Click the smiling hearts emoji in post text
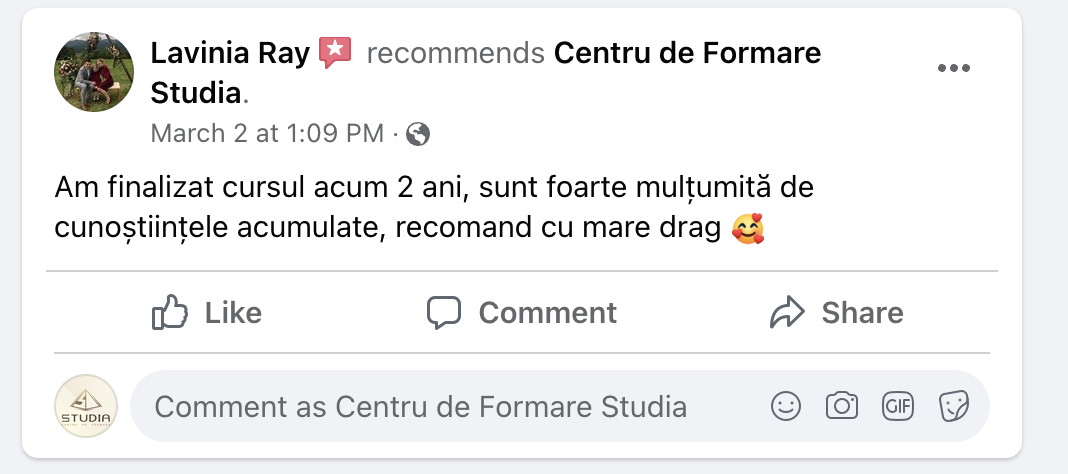 click(x=748, y=229)
